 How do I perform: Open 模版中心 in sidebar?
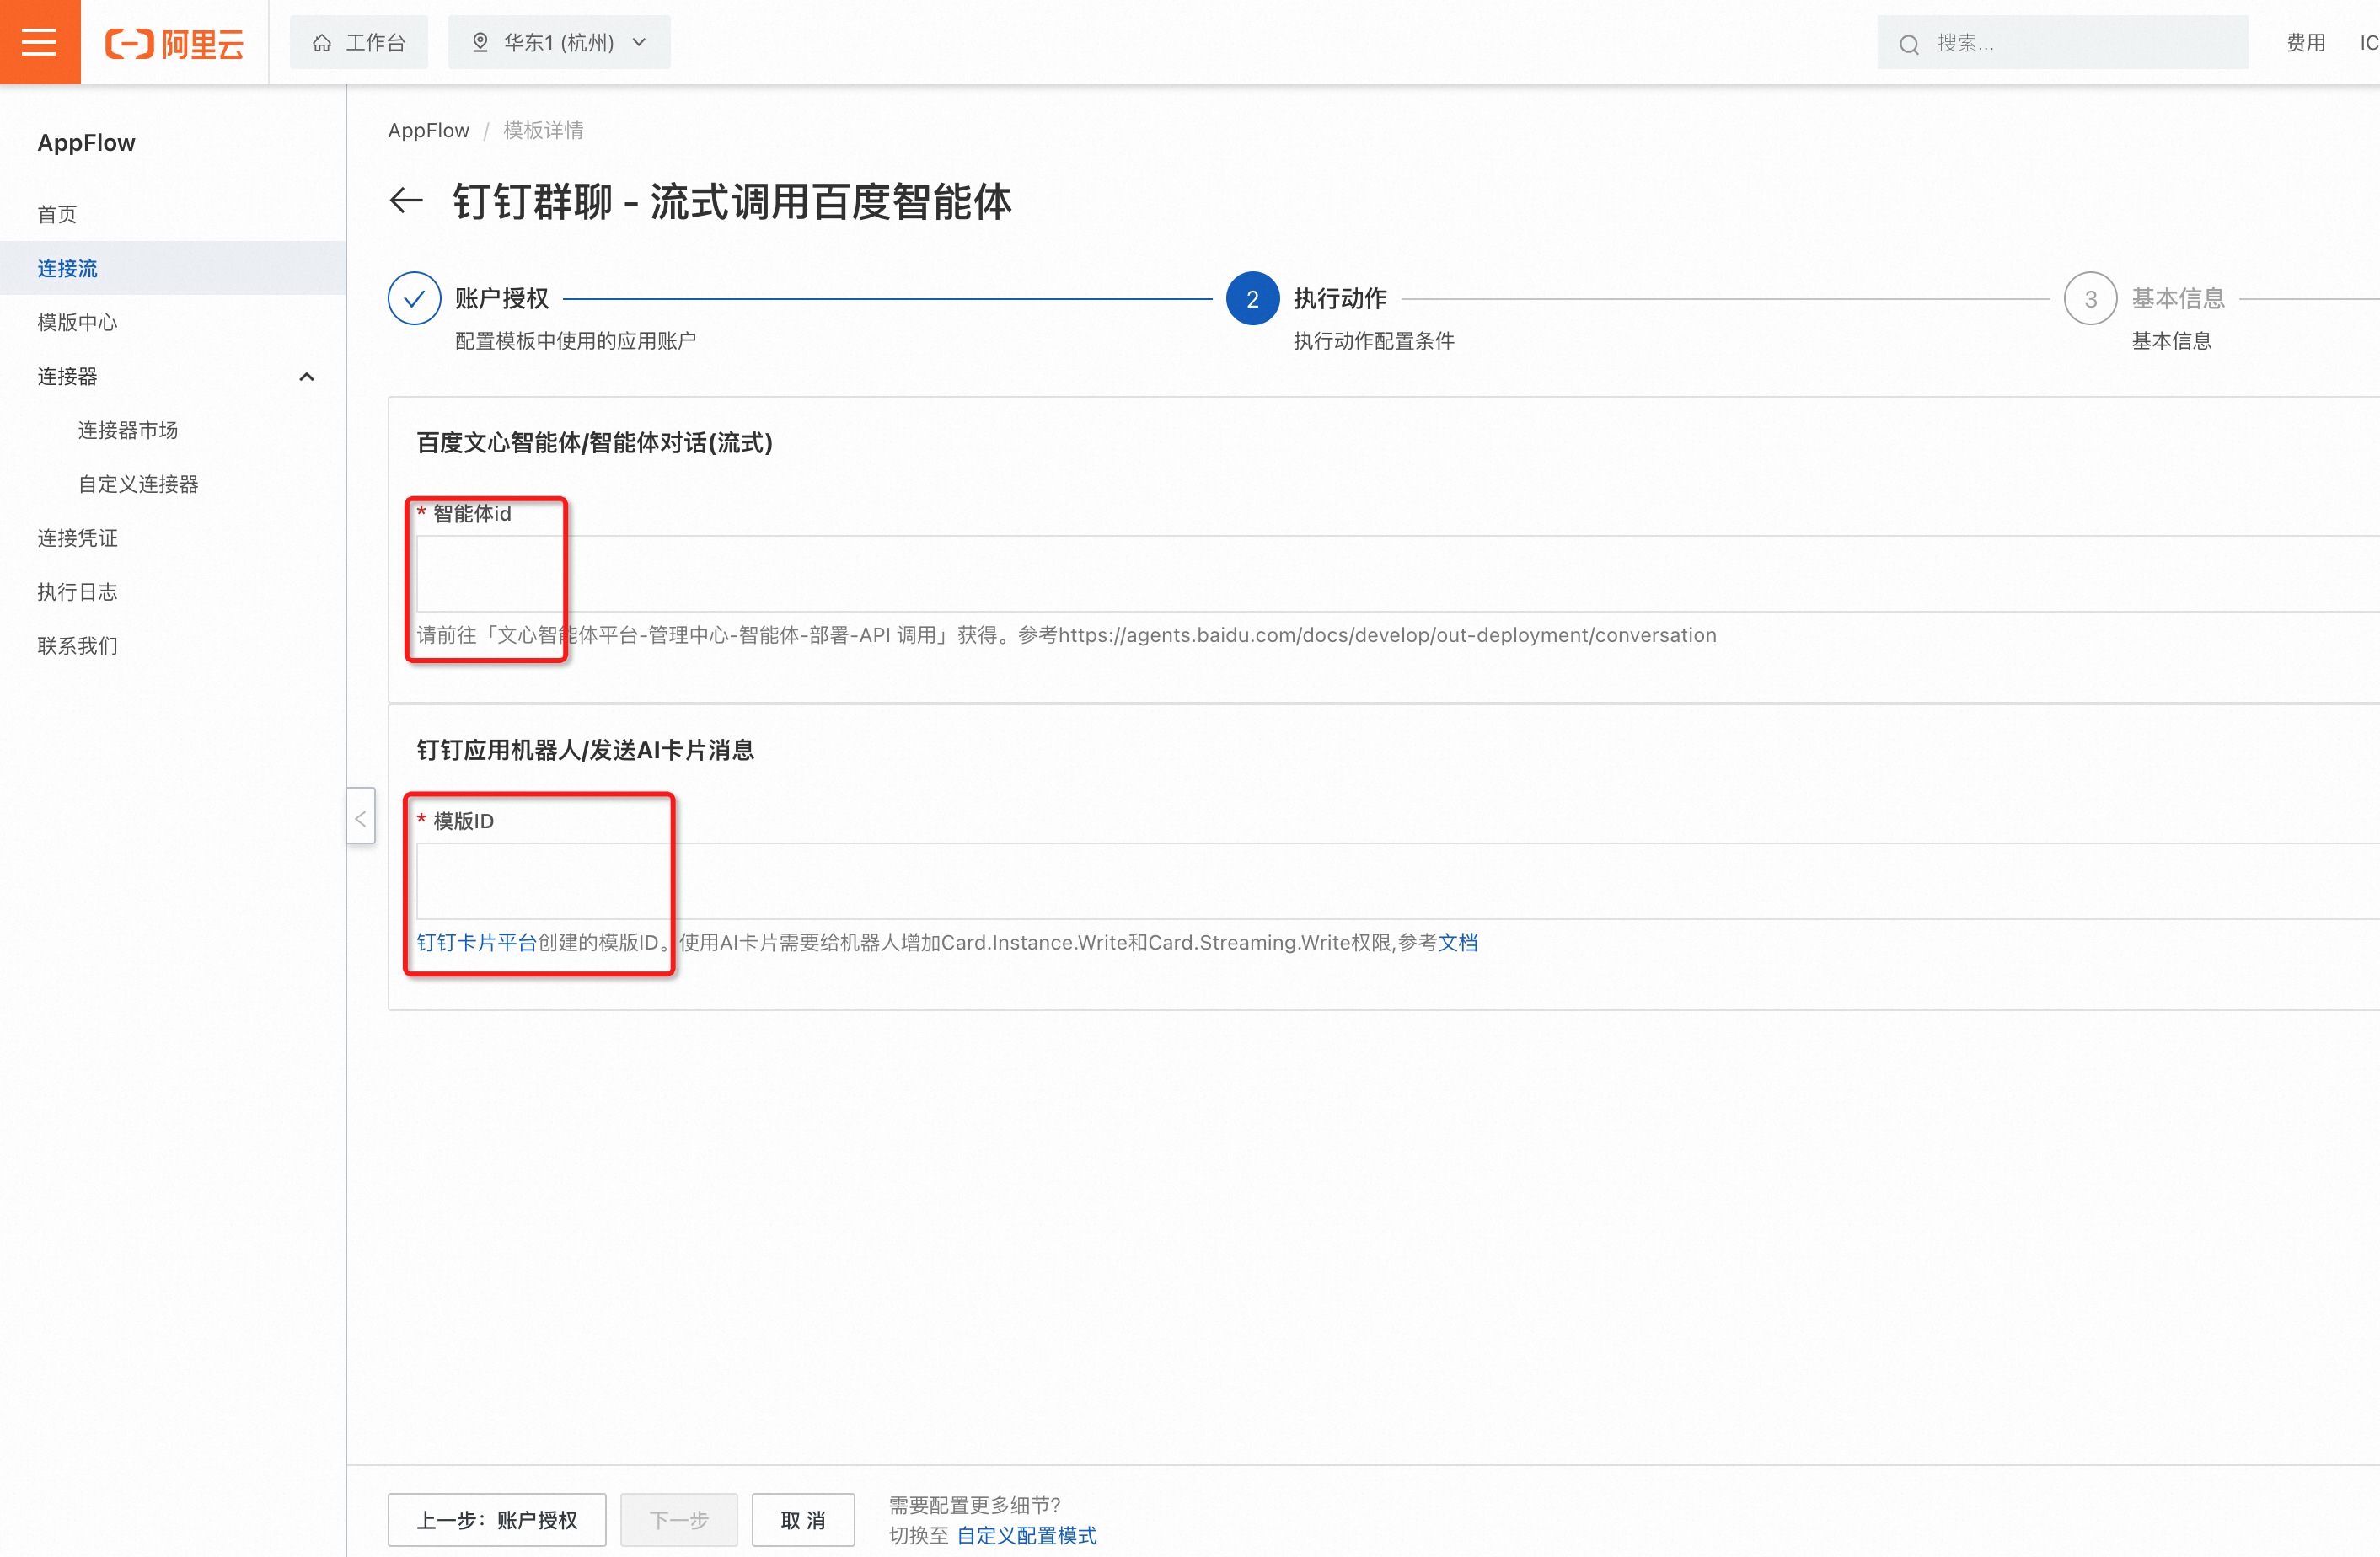77,322
